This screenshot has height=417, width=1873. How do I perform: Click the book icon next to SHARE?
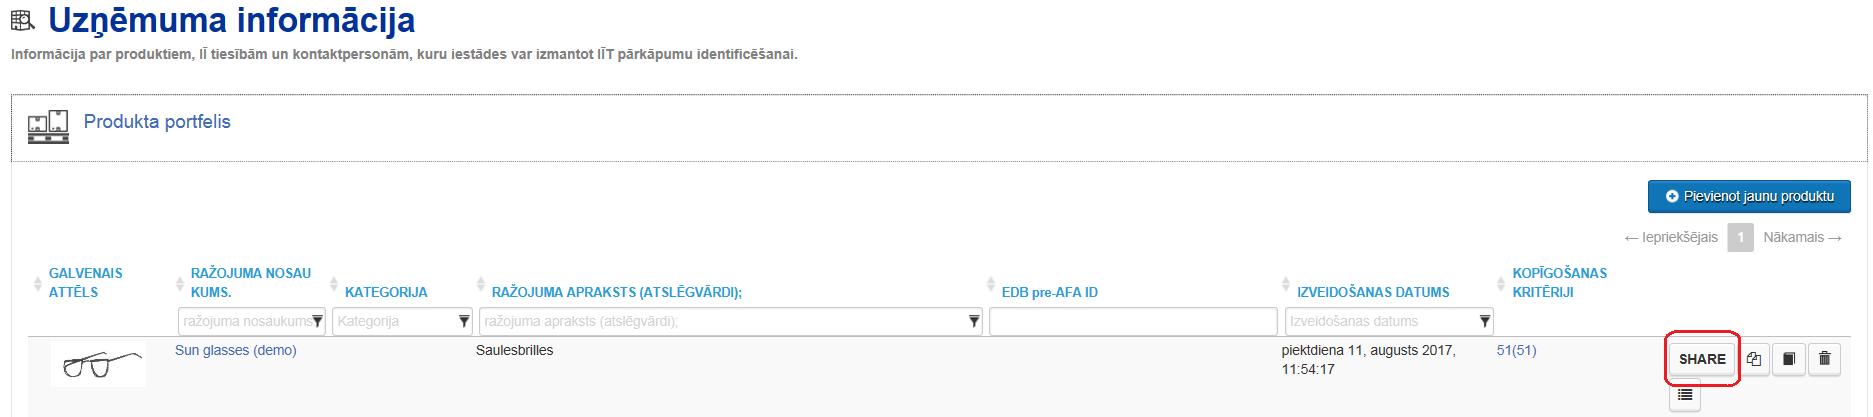pos(1789,359)
